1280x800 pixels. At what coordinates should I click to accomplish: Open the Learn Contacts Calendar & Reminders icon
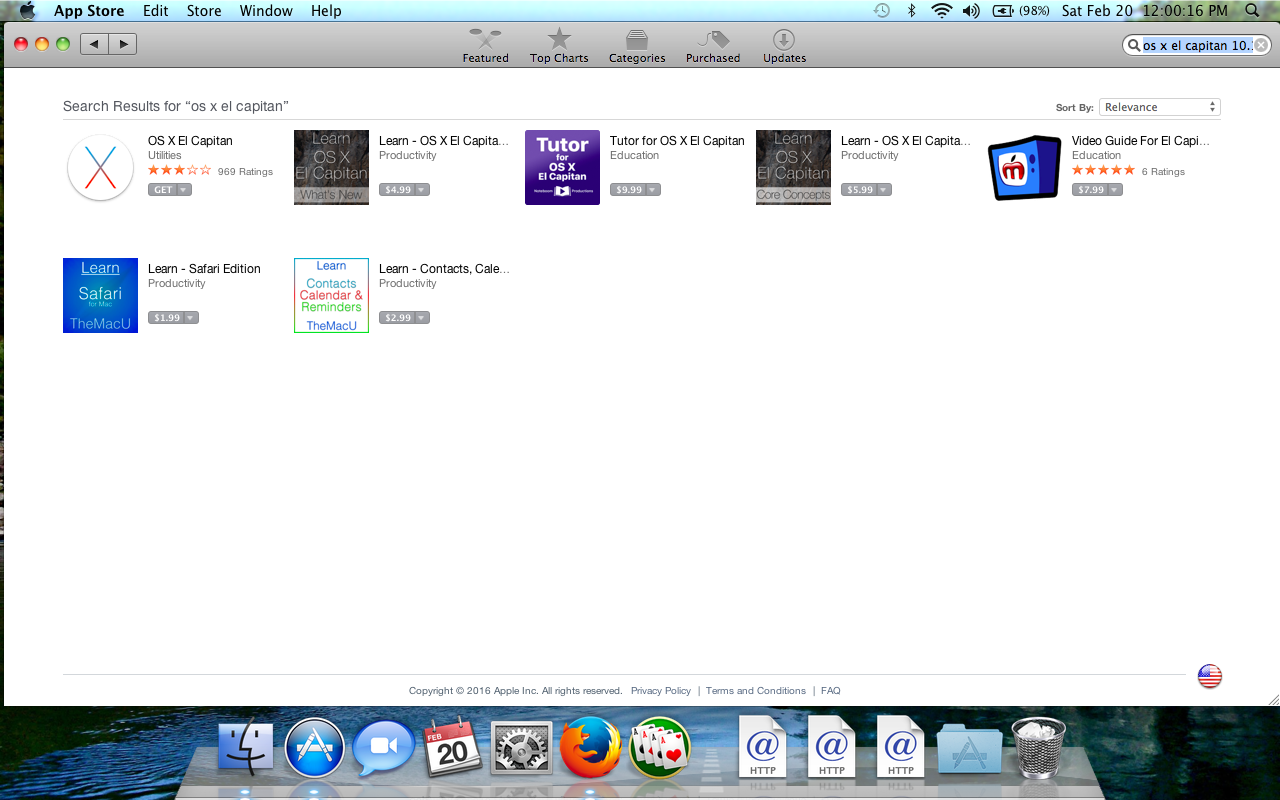pos(331,295)
